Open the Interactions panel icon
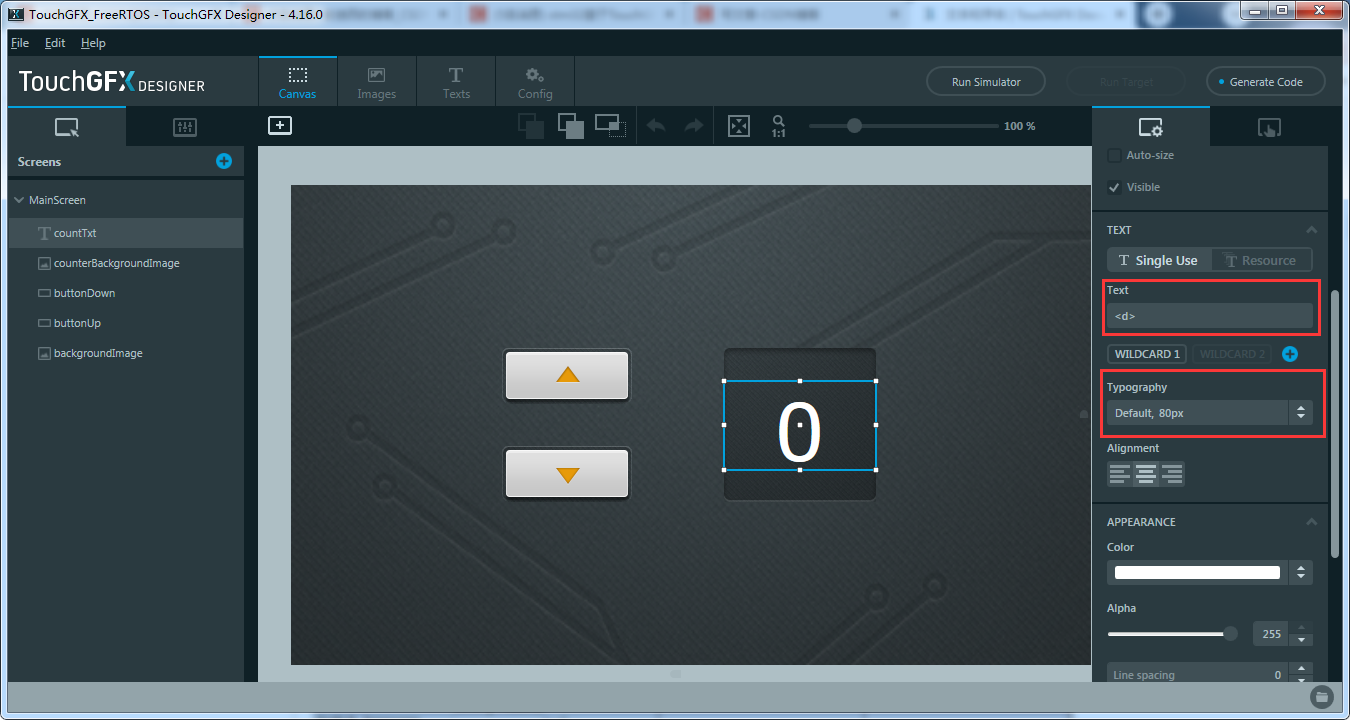Screen dimensions: 1350x720 pyautogui.click(x=1269, y=127)
